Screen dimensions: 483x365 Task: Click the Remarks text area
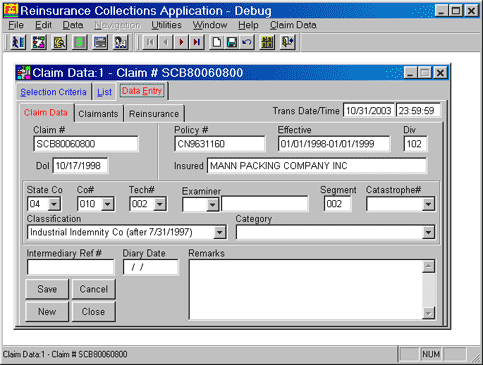(306, 289)
